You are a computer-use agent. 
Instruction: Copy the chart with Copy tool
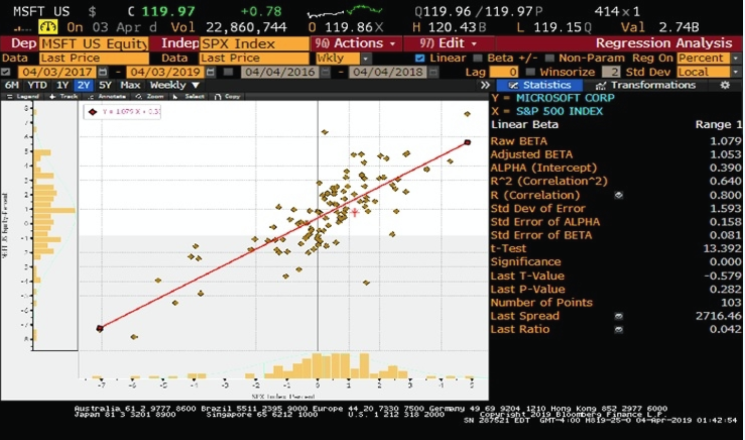point(228,96)
